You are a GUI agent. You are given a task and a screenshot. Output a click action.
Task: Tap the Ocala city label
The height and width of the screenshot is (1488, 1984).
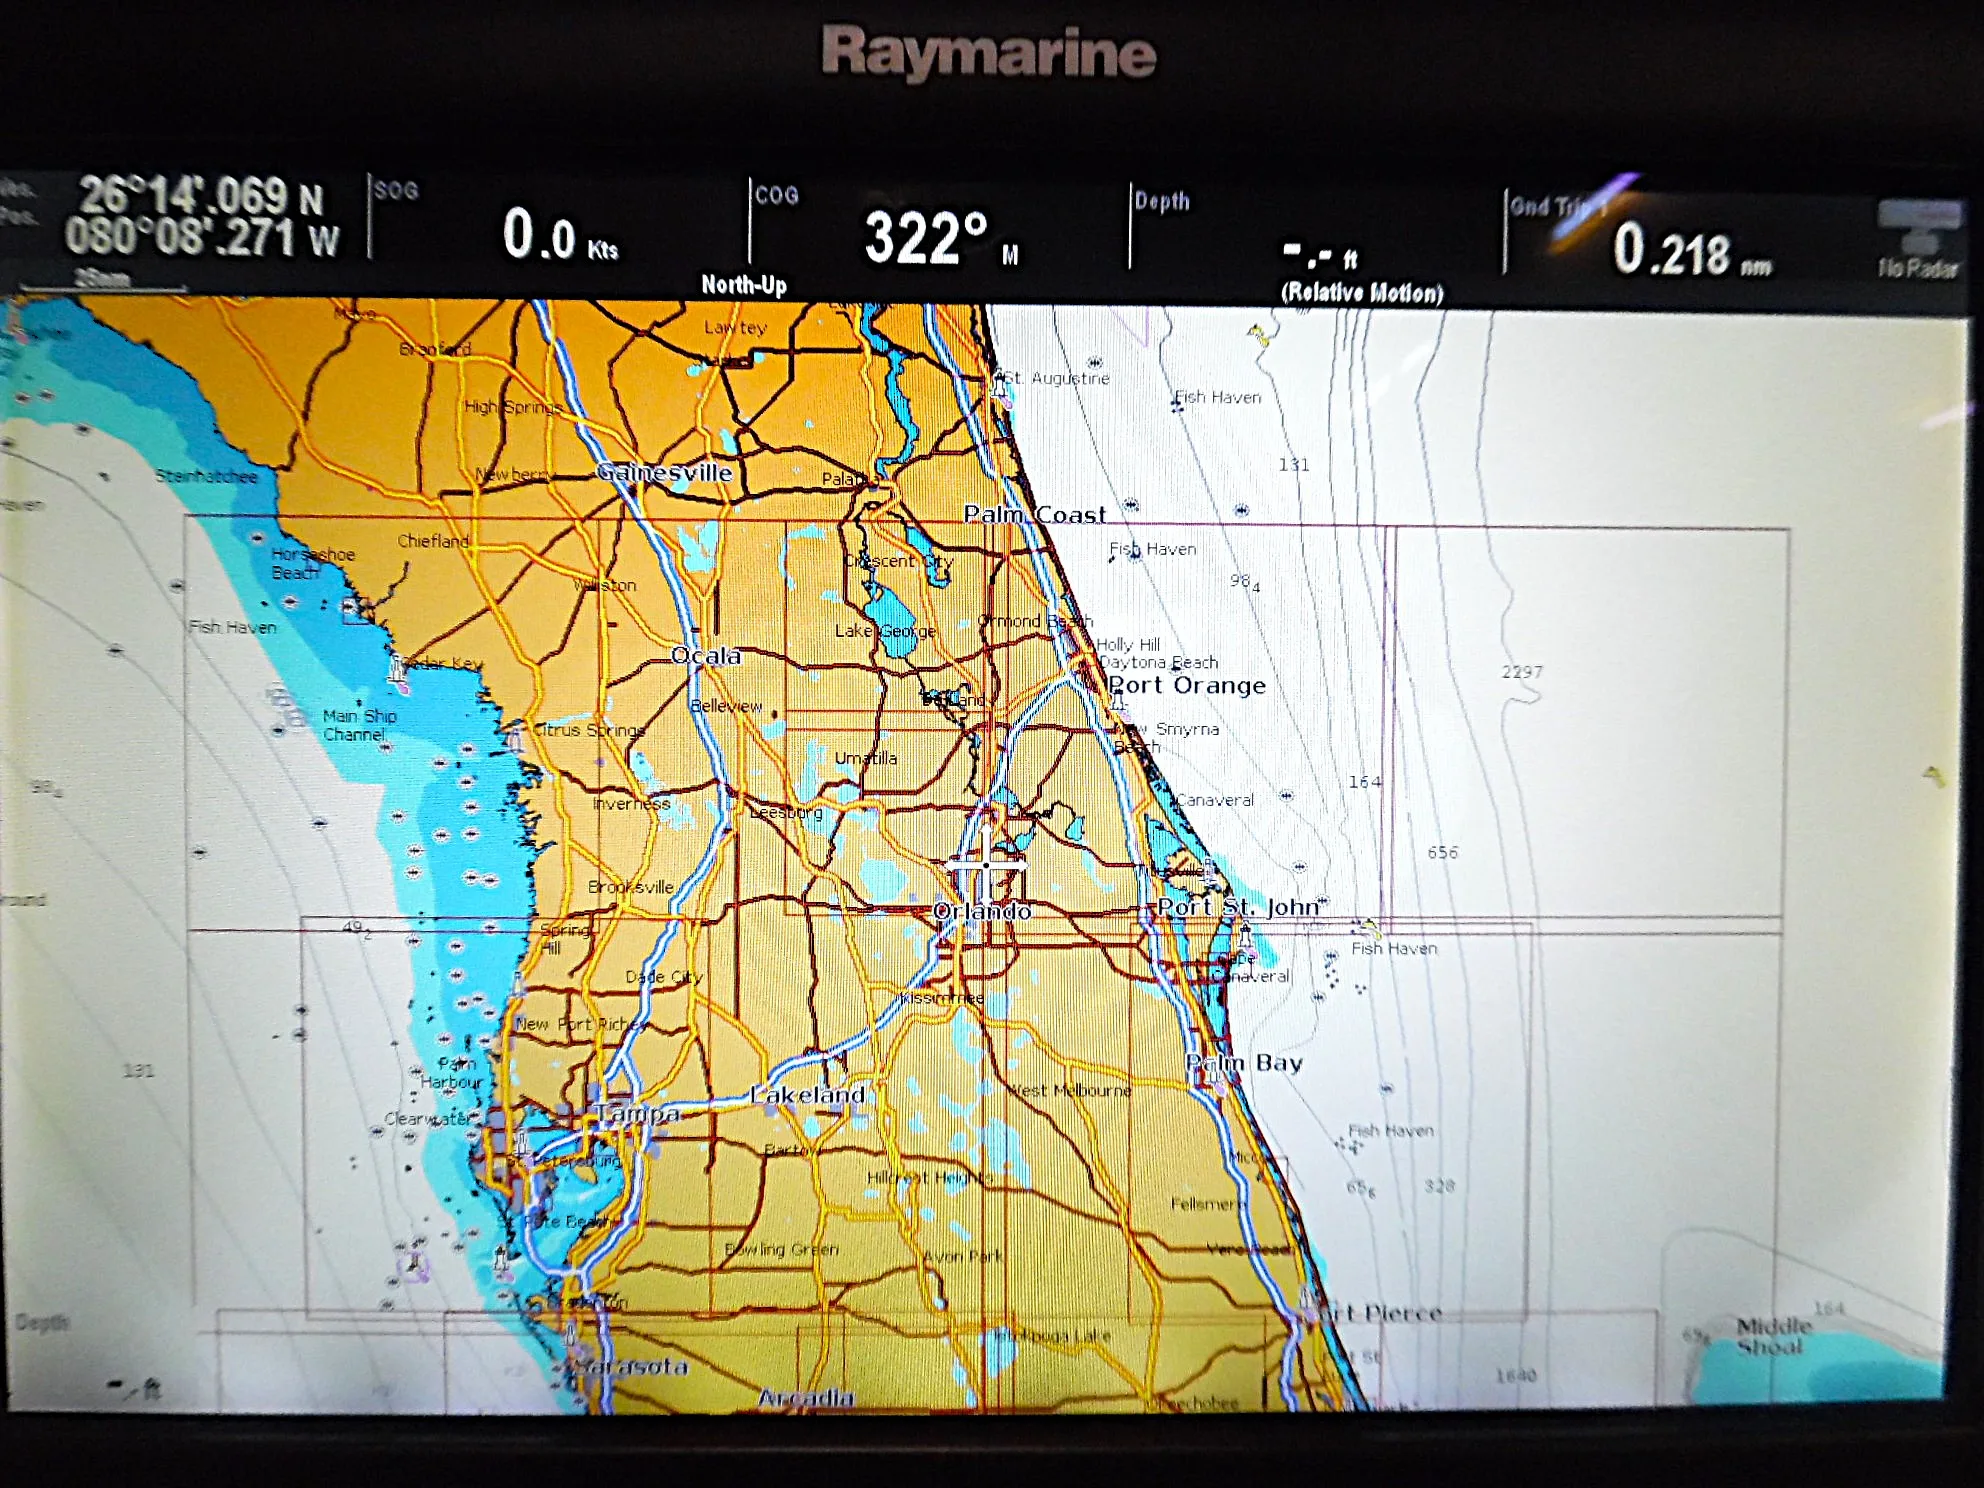(706, 656)
